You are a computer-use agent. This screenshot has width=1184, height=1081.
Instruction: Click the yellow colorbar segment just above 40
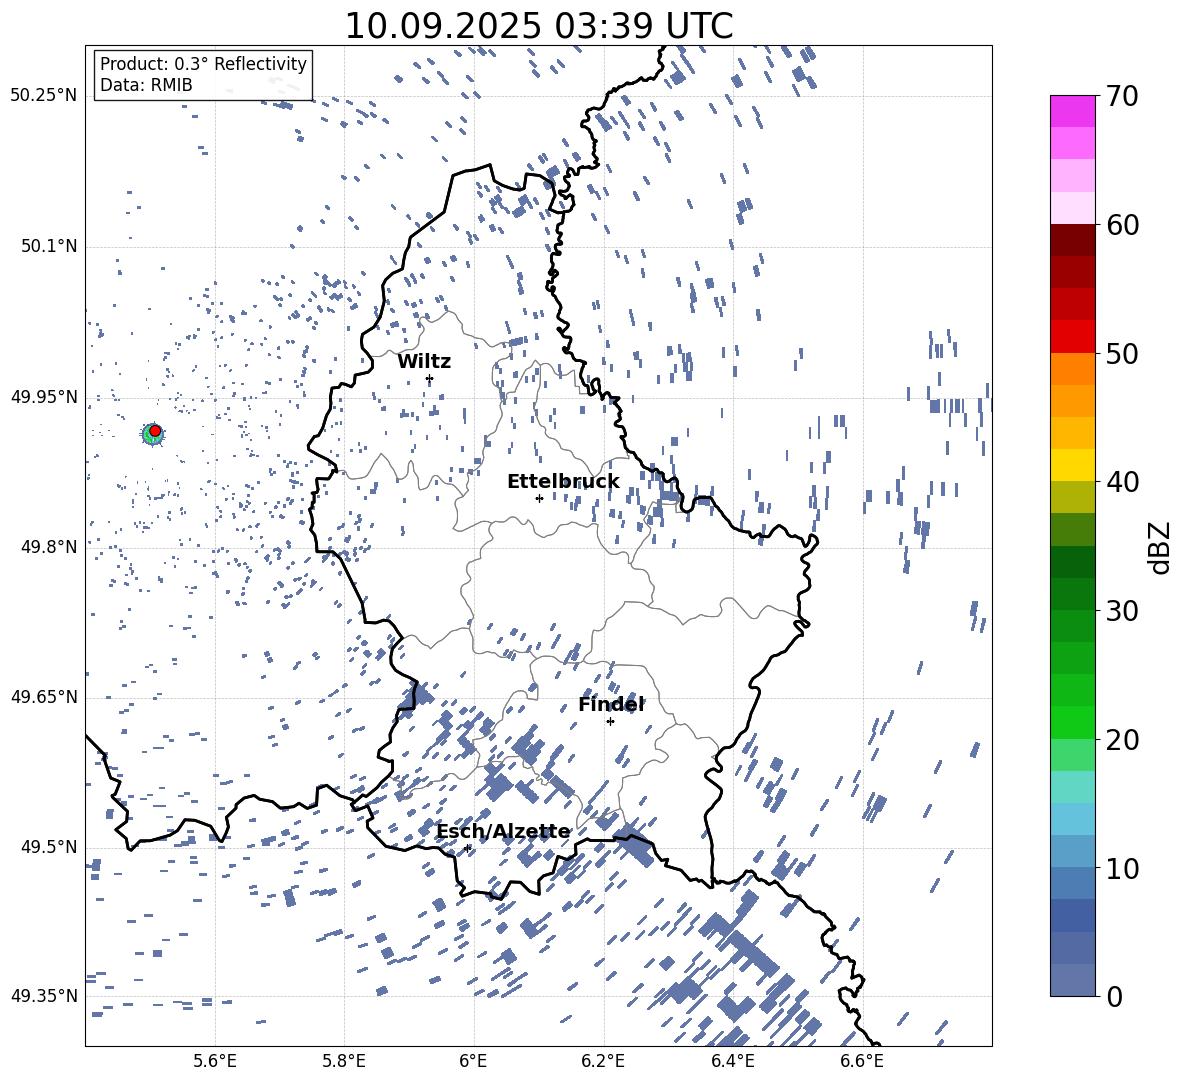1072,465
